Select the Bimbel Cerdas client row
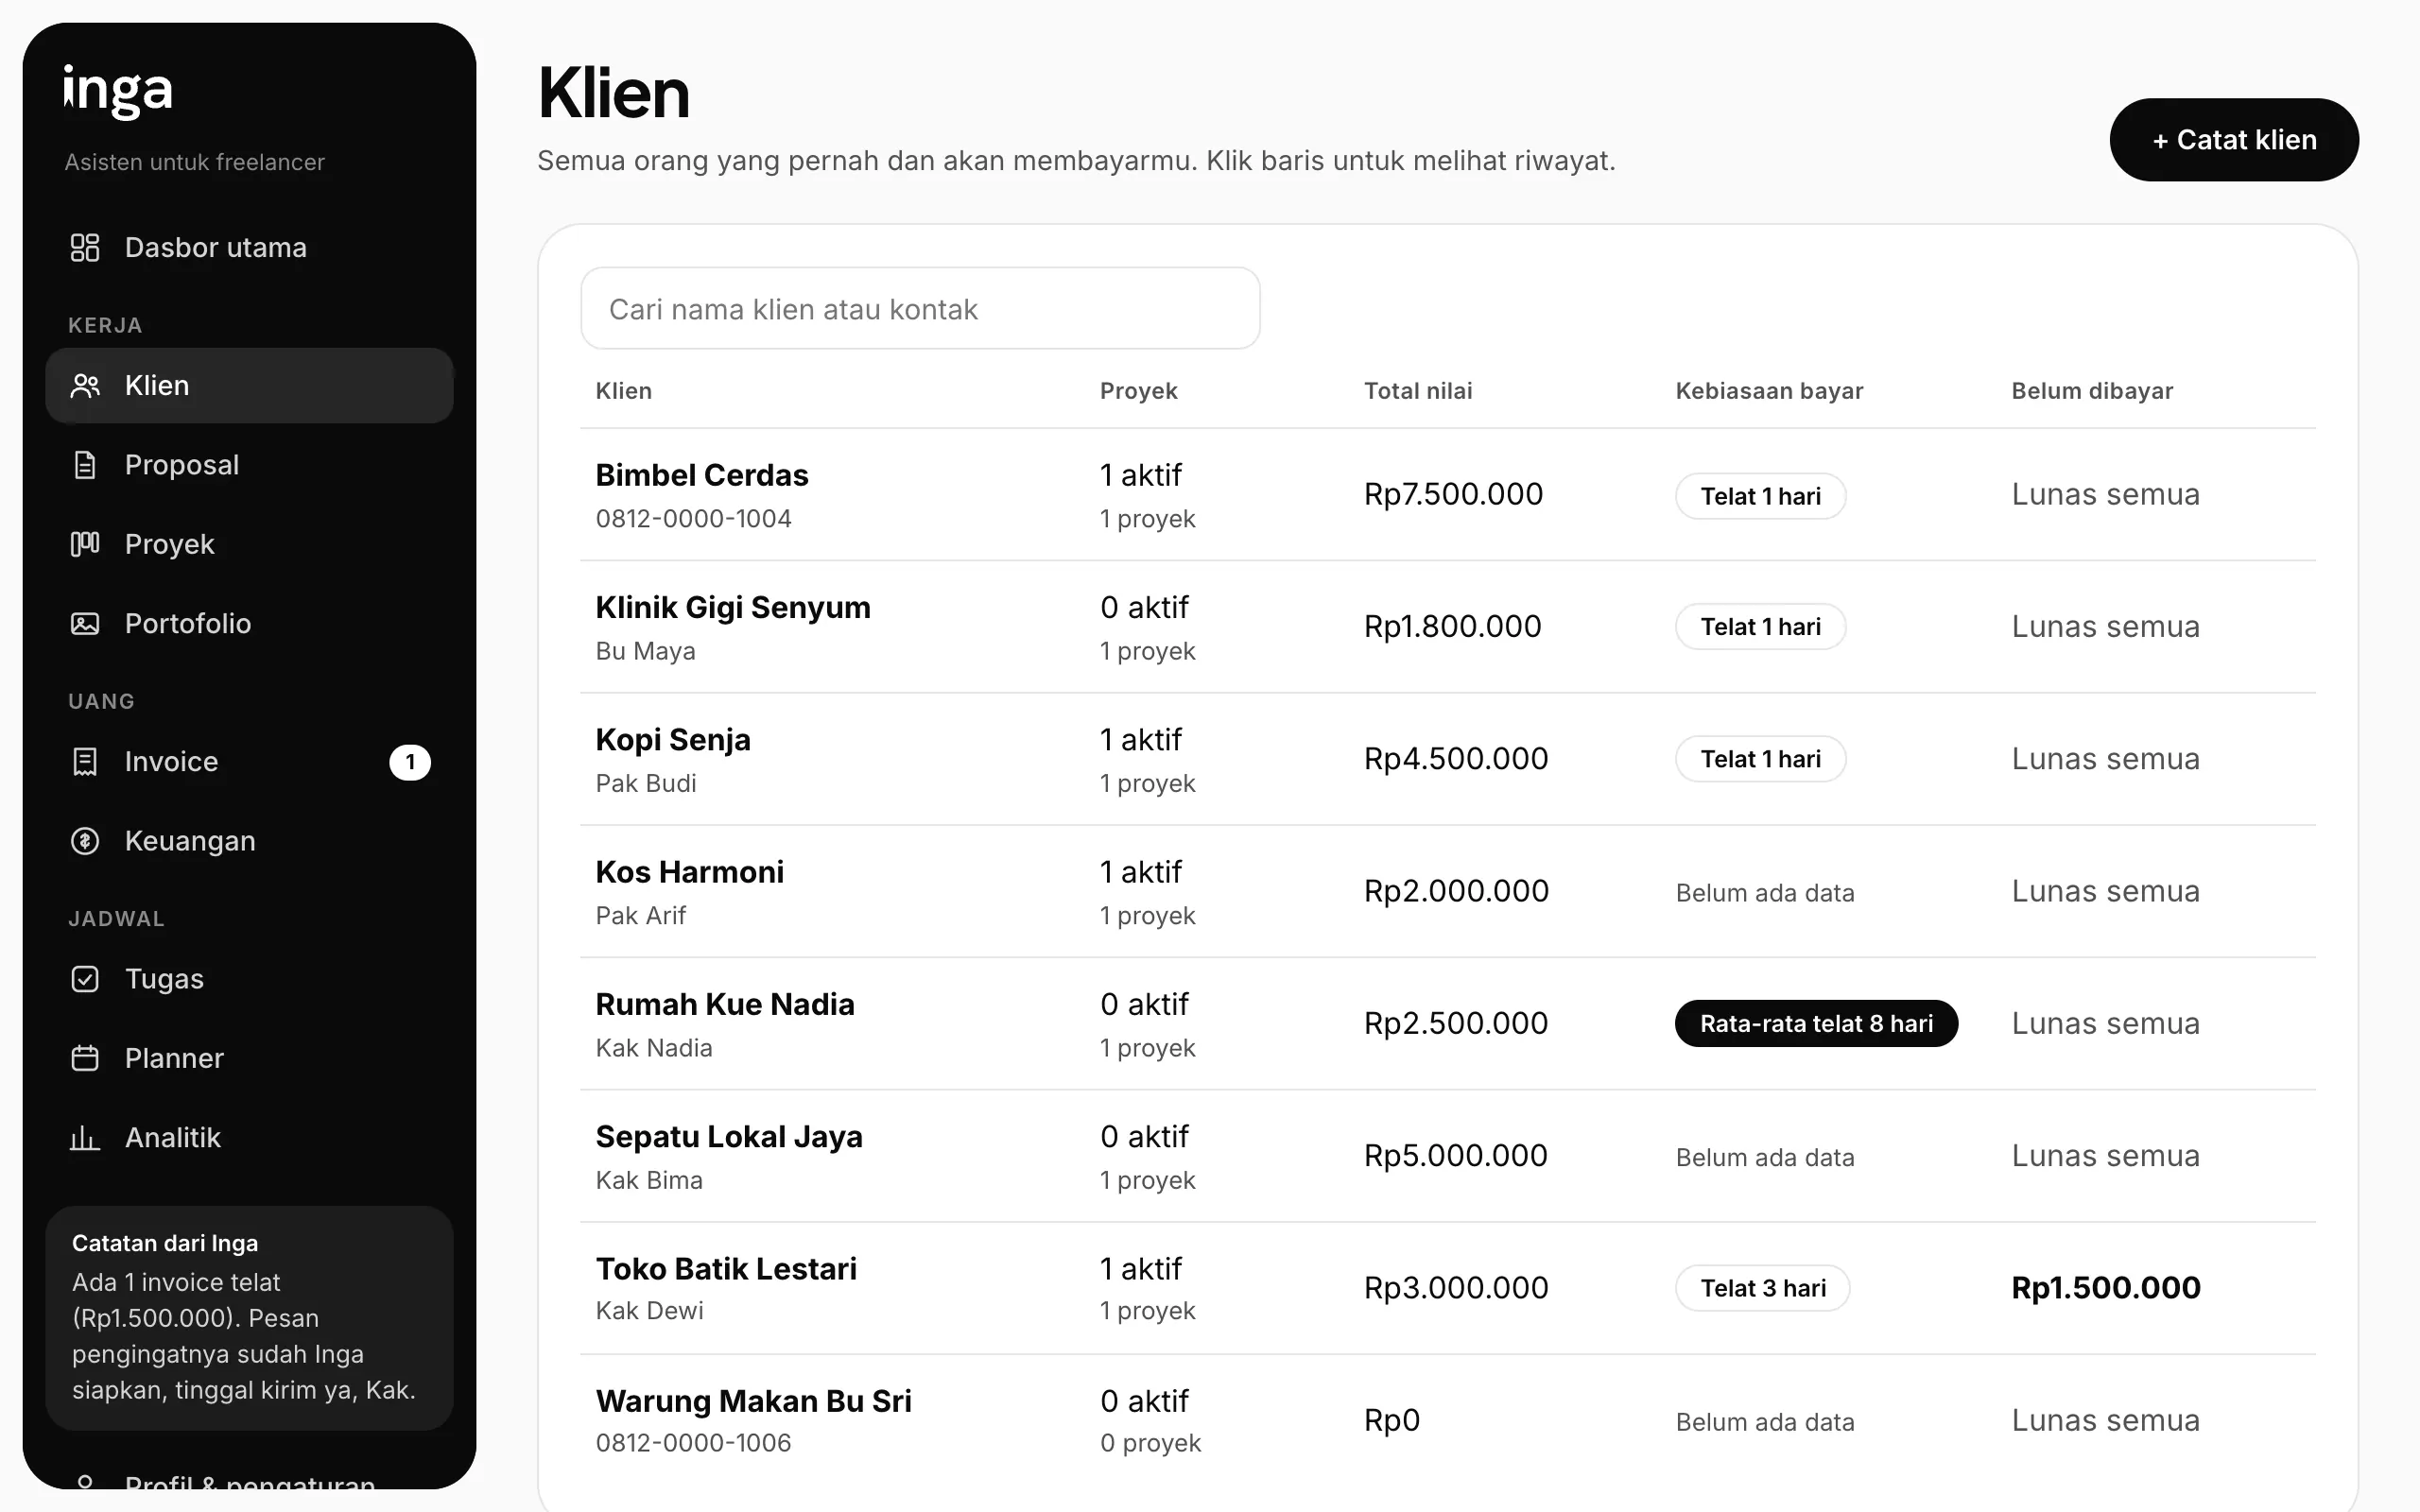Viewport: 2420px width, 1512px height. click(1448, 495)
